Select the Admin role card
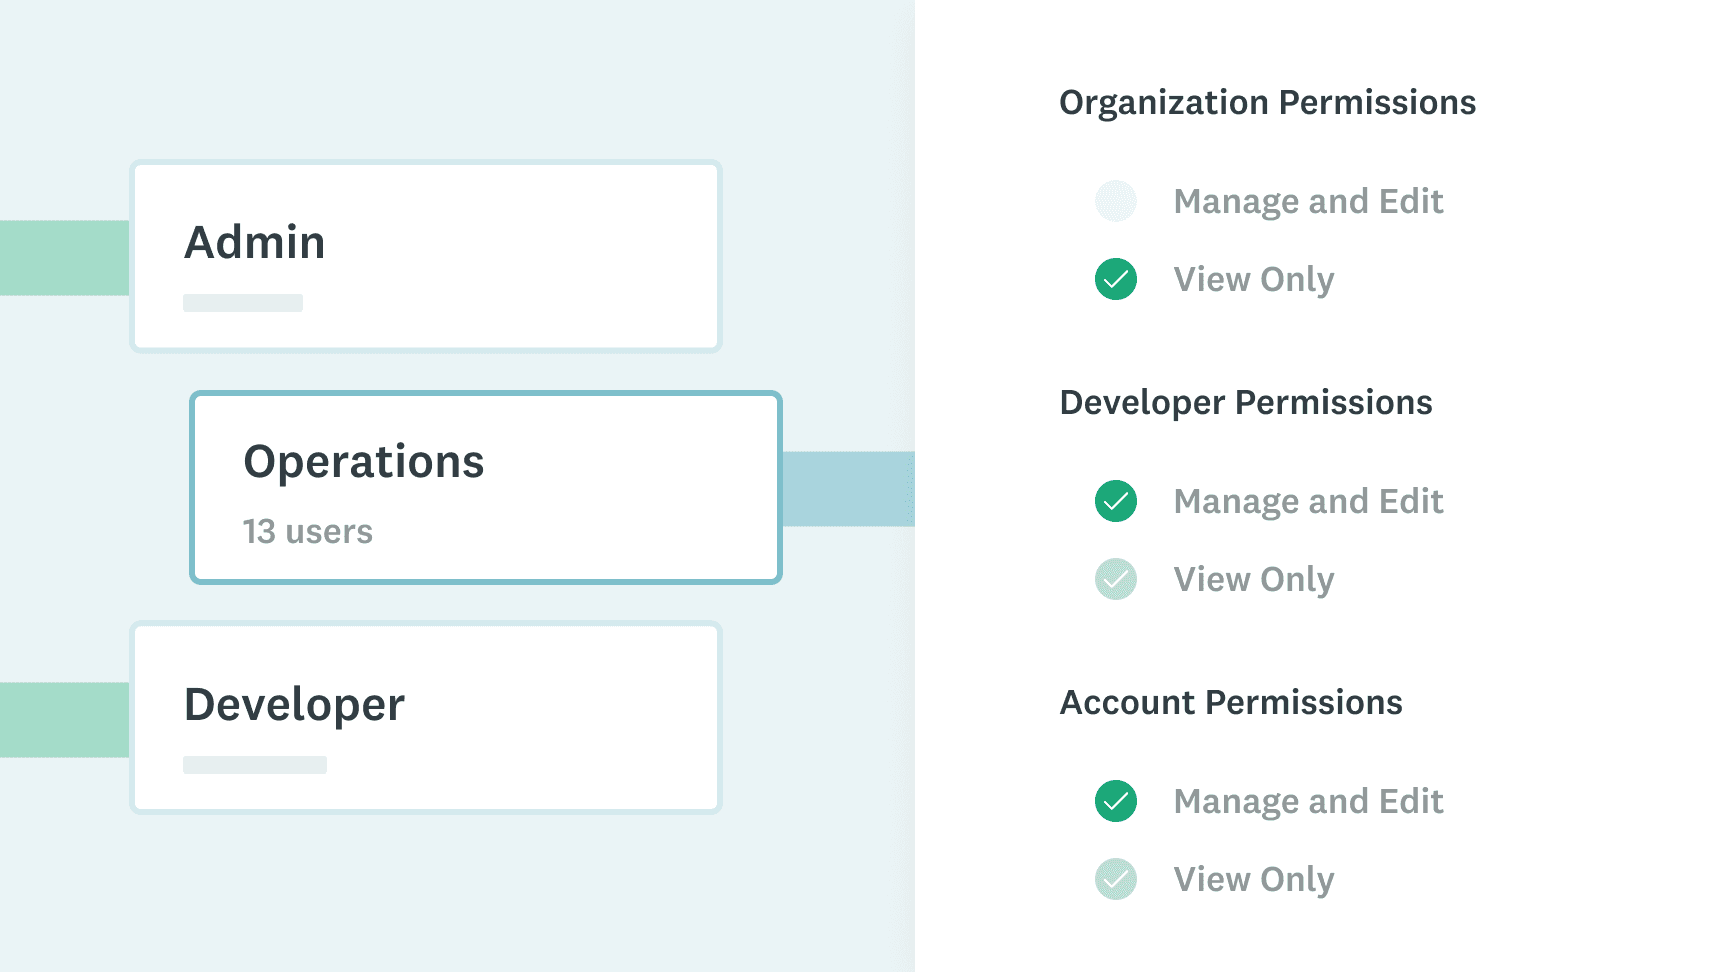1728x972 pixels. click(426, 257)
